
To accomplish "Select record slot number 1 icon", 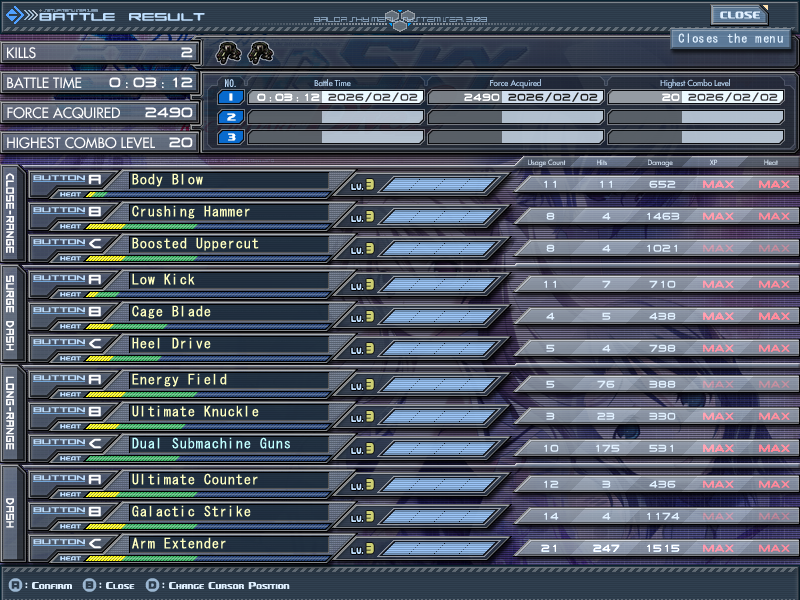I will pyautogui.click(x=230, y=97).
